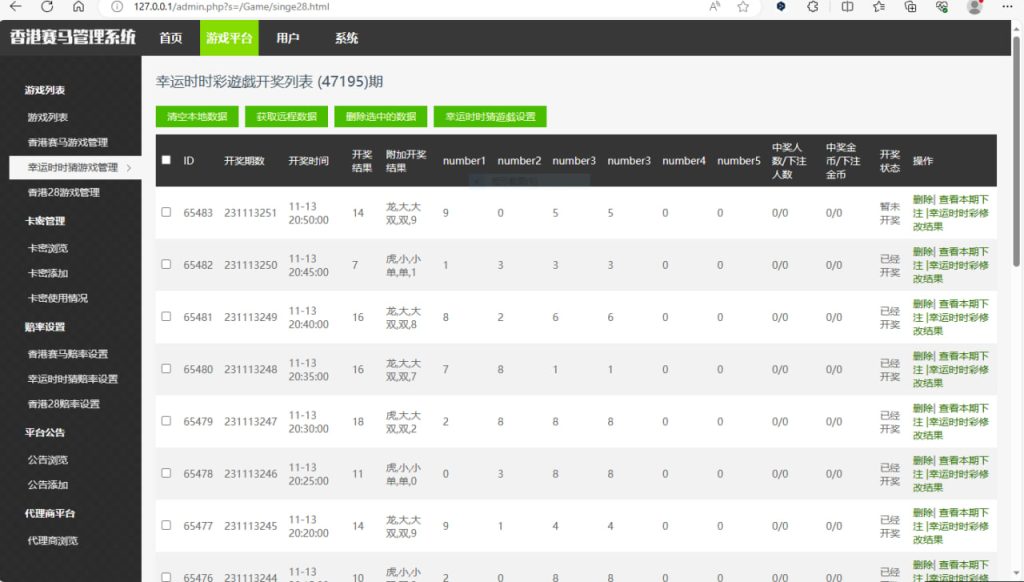Open 香港28赔率设置 in sidebar
Image resolution: width=1024 pixels, height=582 pixels.
tap(64, 404)
